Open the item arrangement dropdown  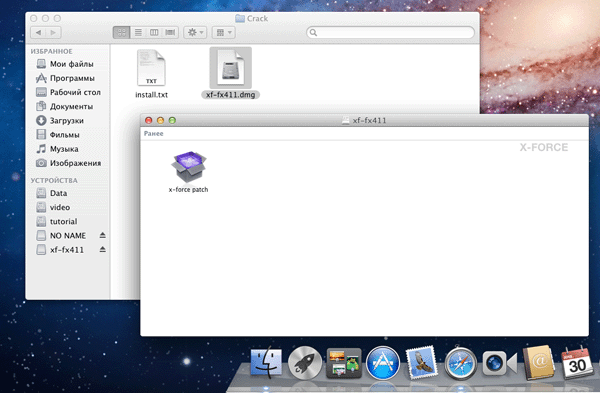(x=224, y=33)
